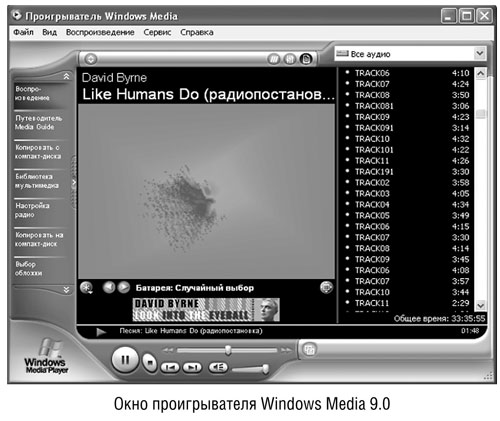Toggle playlist pane icon in top bar
The width and height of the screenshot is (500, 421).
(306, 59)
